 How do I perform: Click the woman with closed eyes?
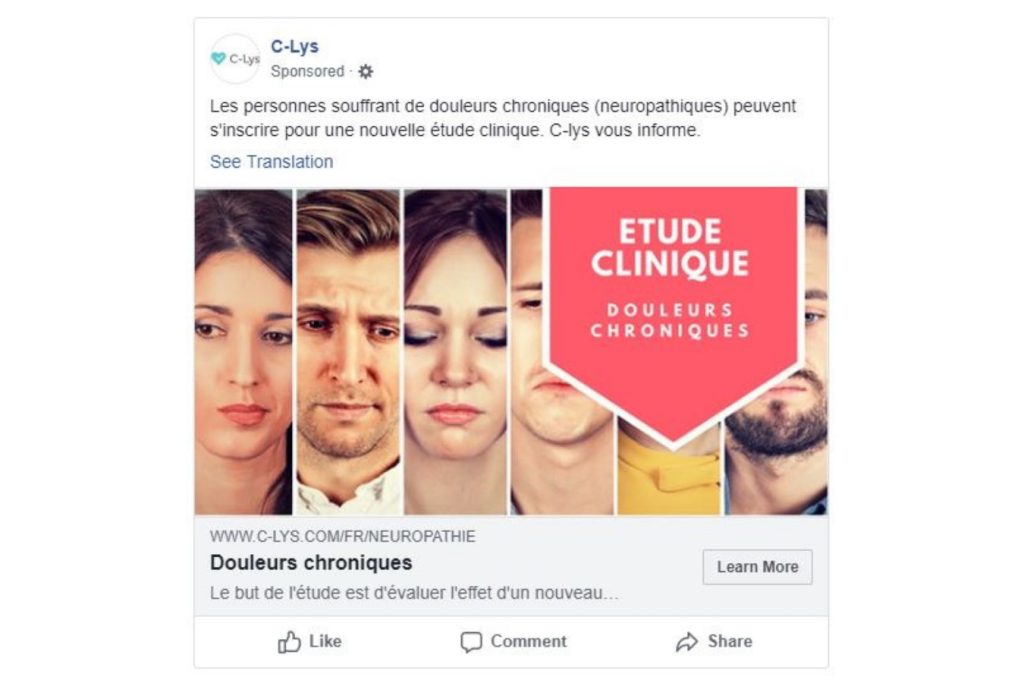455,351
